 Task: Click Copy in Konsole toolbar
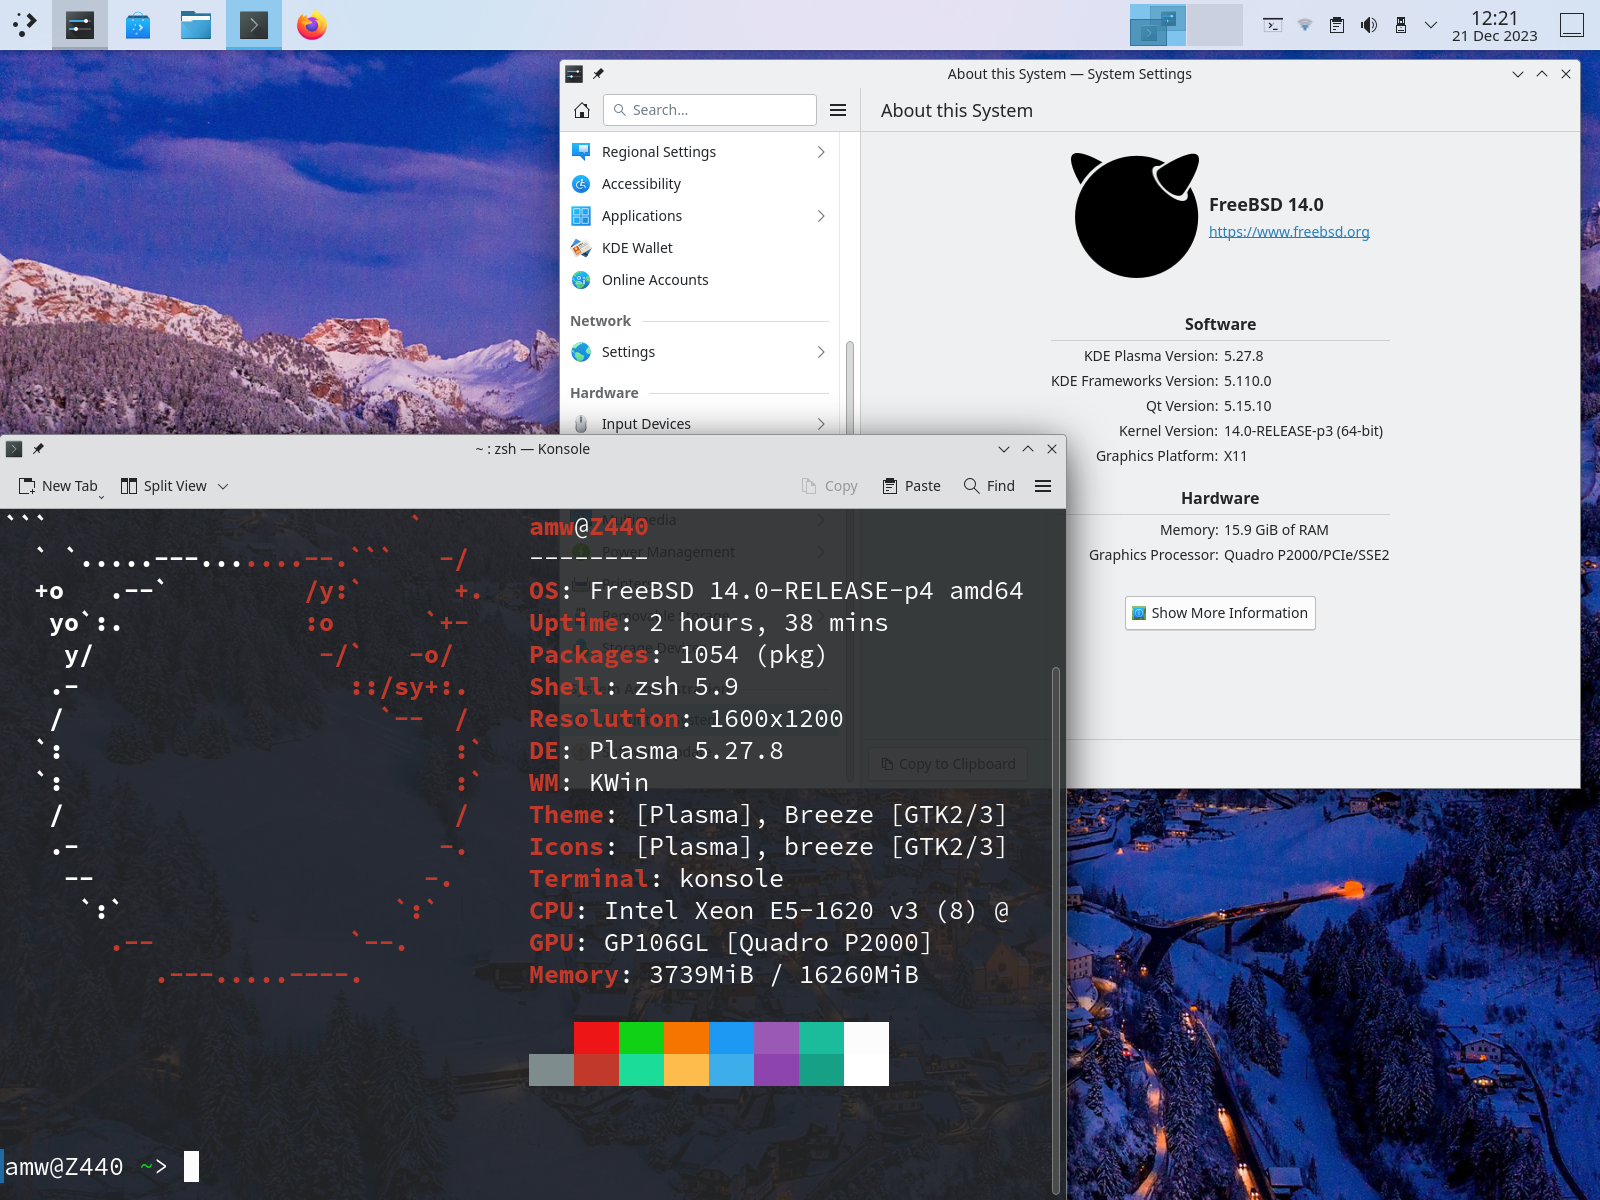(x=830, y=486)
